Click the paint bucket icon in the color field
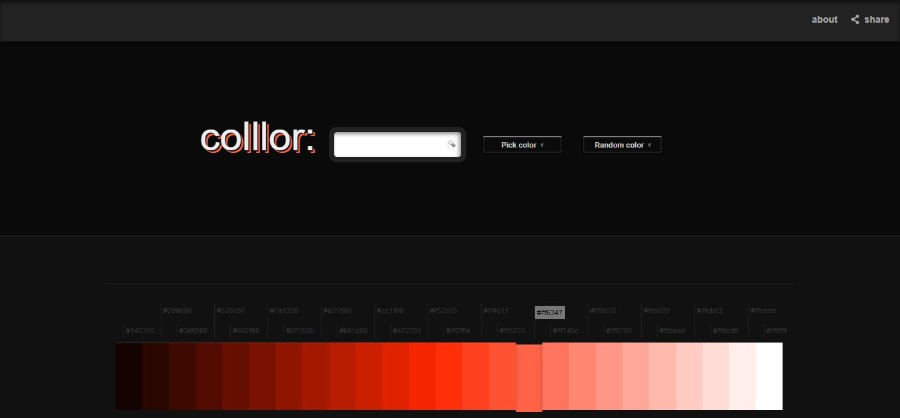 (451, 144)
